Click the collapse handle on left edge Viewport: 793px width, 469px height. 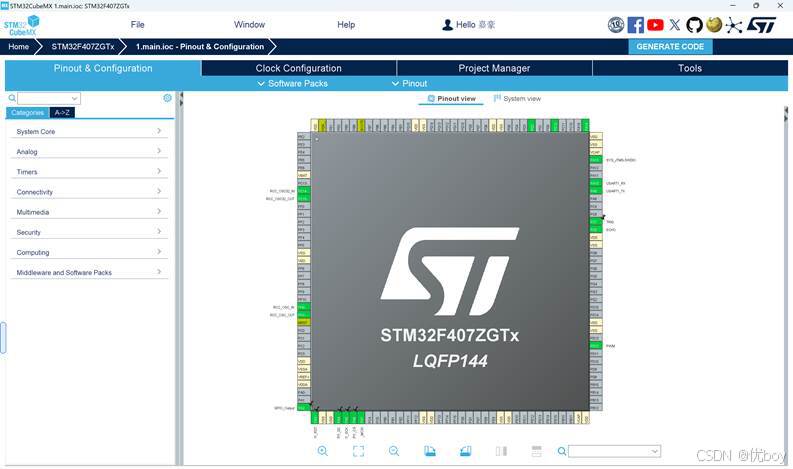pyautogui.click(x=3, y=337)
